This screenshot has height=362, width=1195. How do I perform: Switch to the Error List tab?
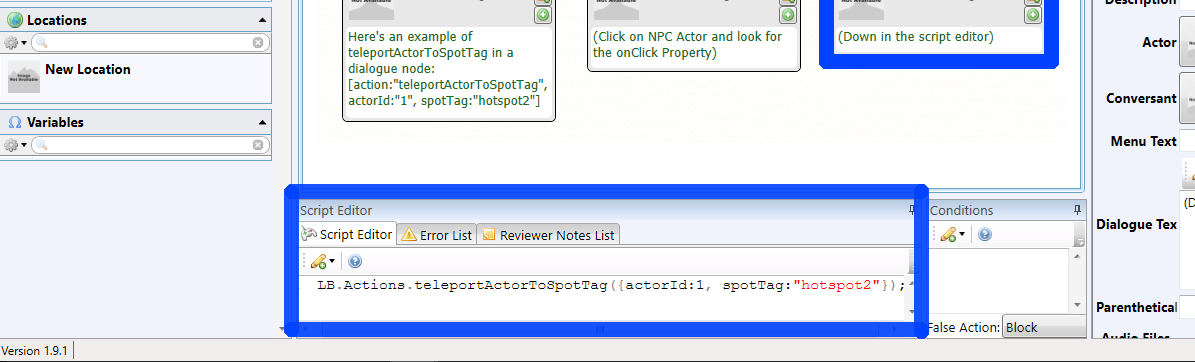coord(437,235)
